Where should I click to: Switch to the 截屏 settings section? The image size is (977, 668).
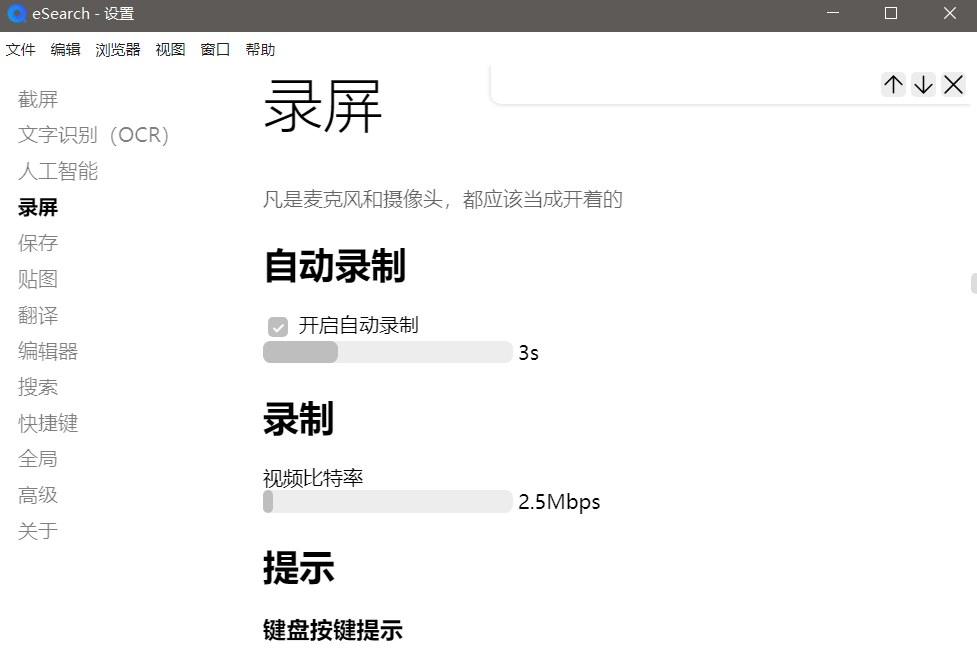[37, 99]
